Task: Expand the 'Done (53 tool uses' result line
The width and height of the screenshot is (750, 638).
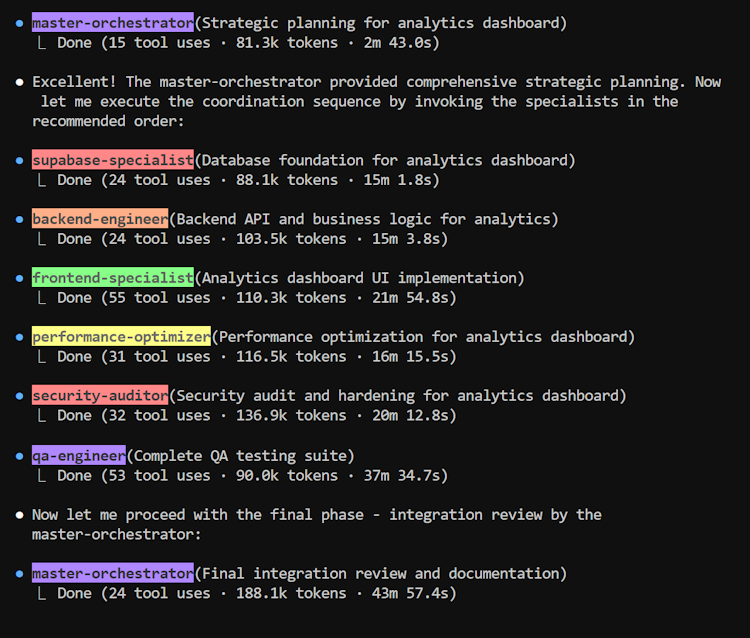Action: (x=243, y=475)
